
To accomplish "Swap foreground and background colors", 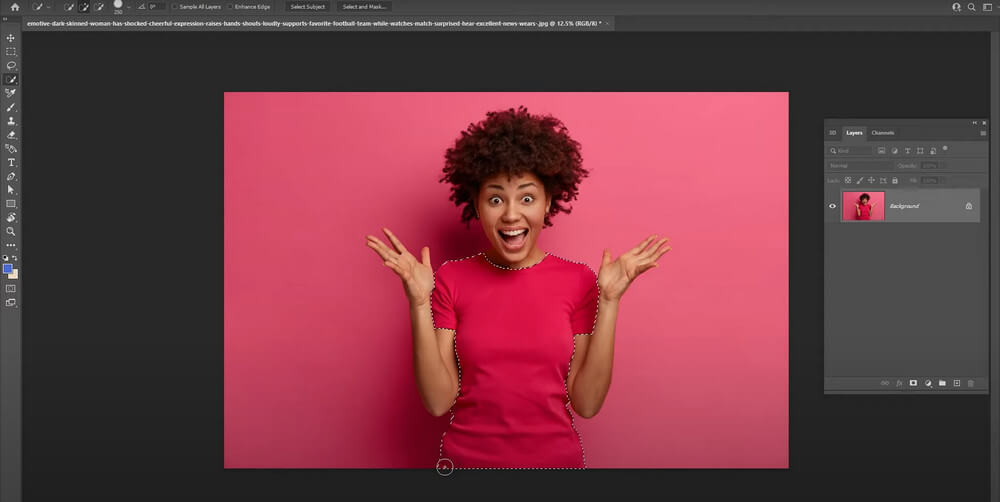I will [15, 258].
